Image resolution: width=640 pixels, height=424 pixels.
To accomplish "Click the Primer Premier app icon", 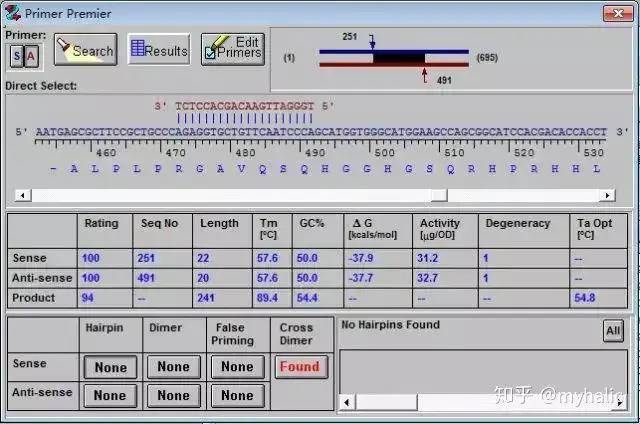I will pos(13,13).
